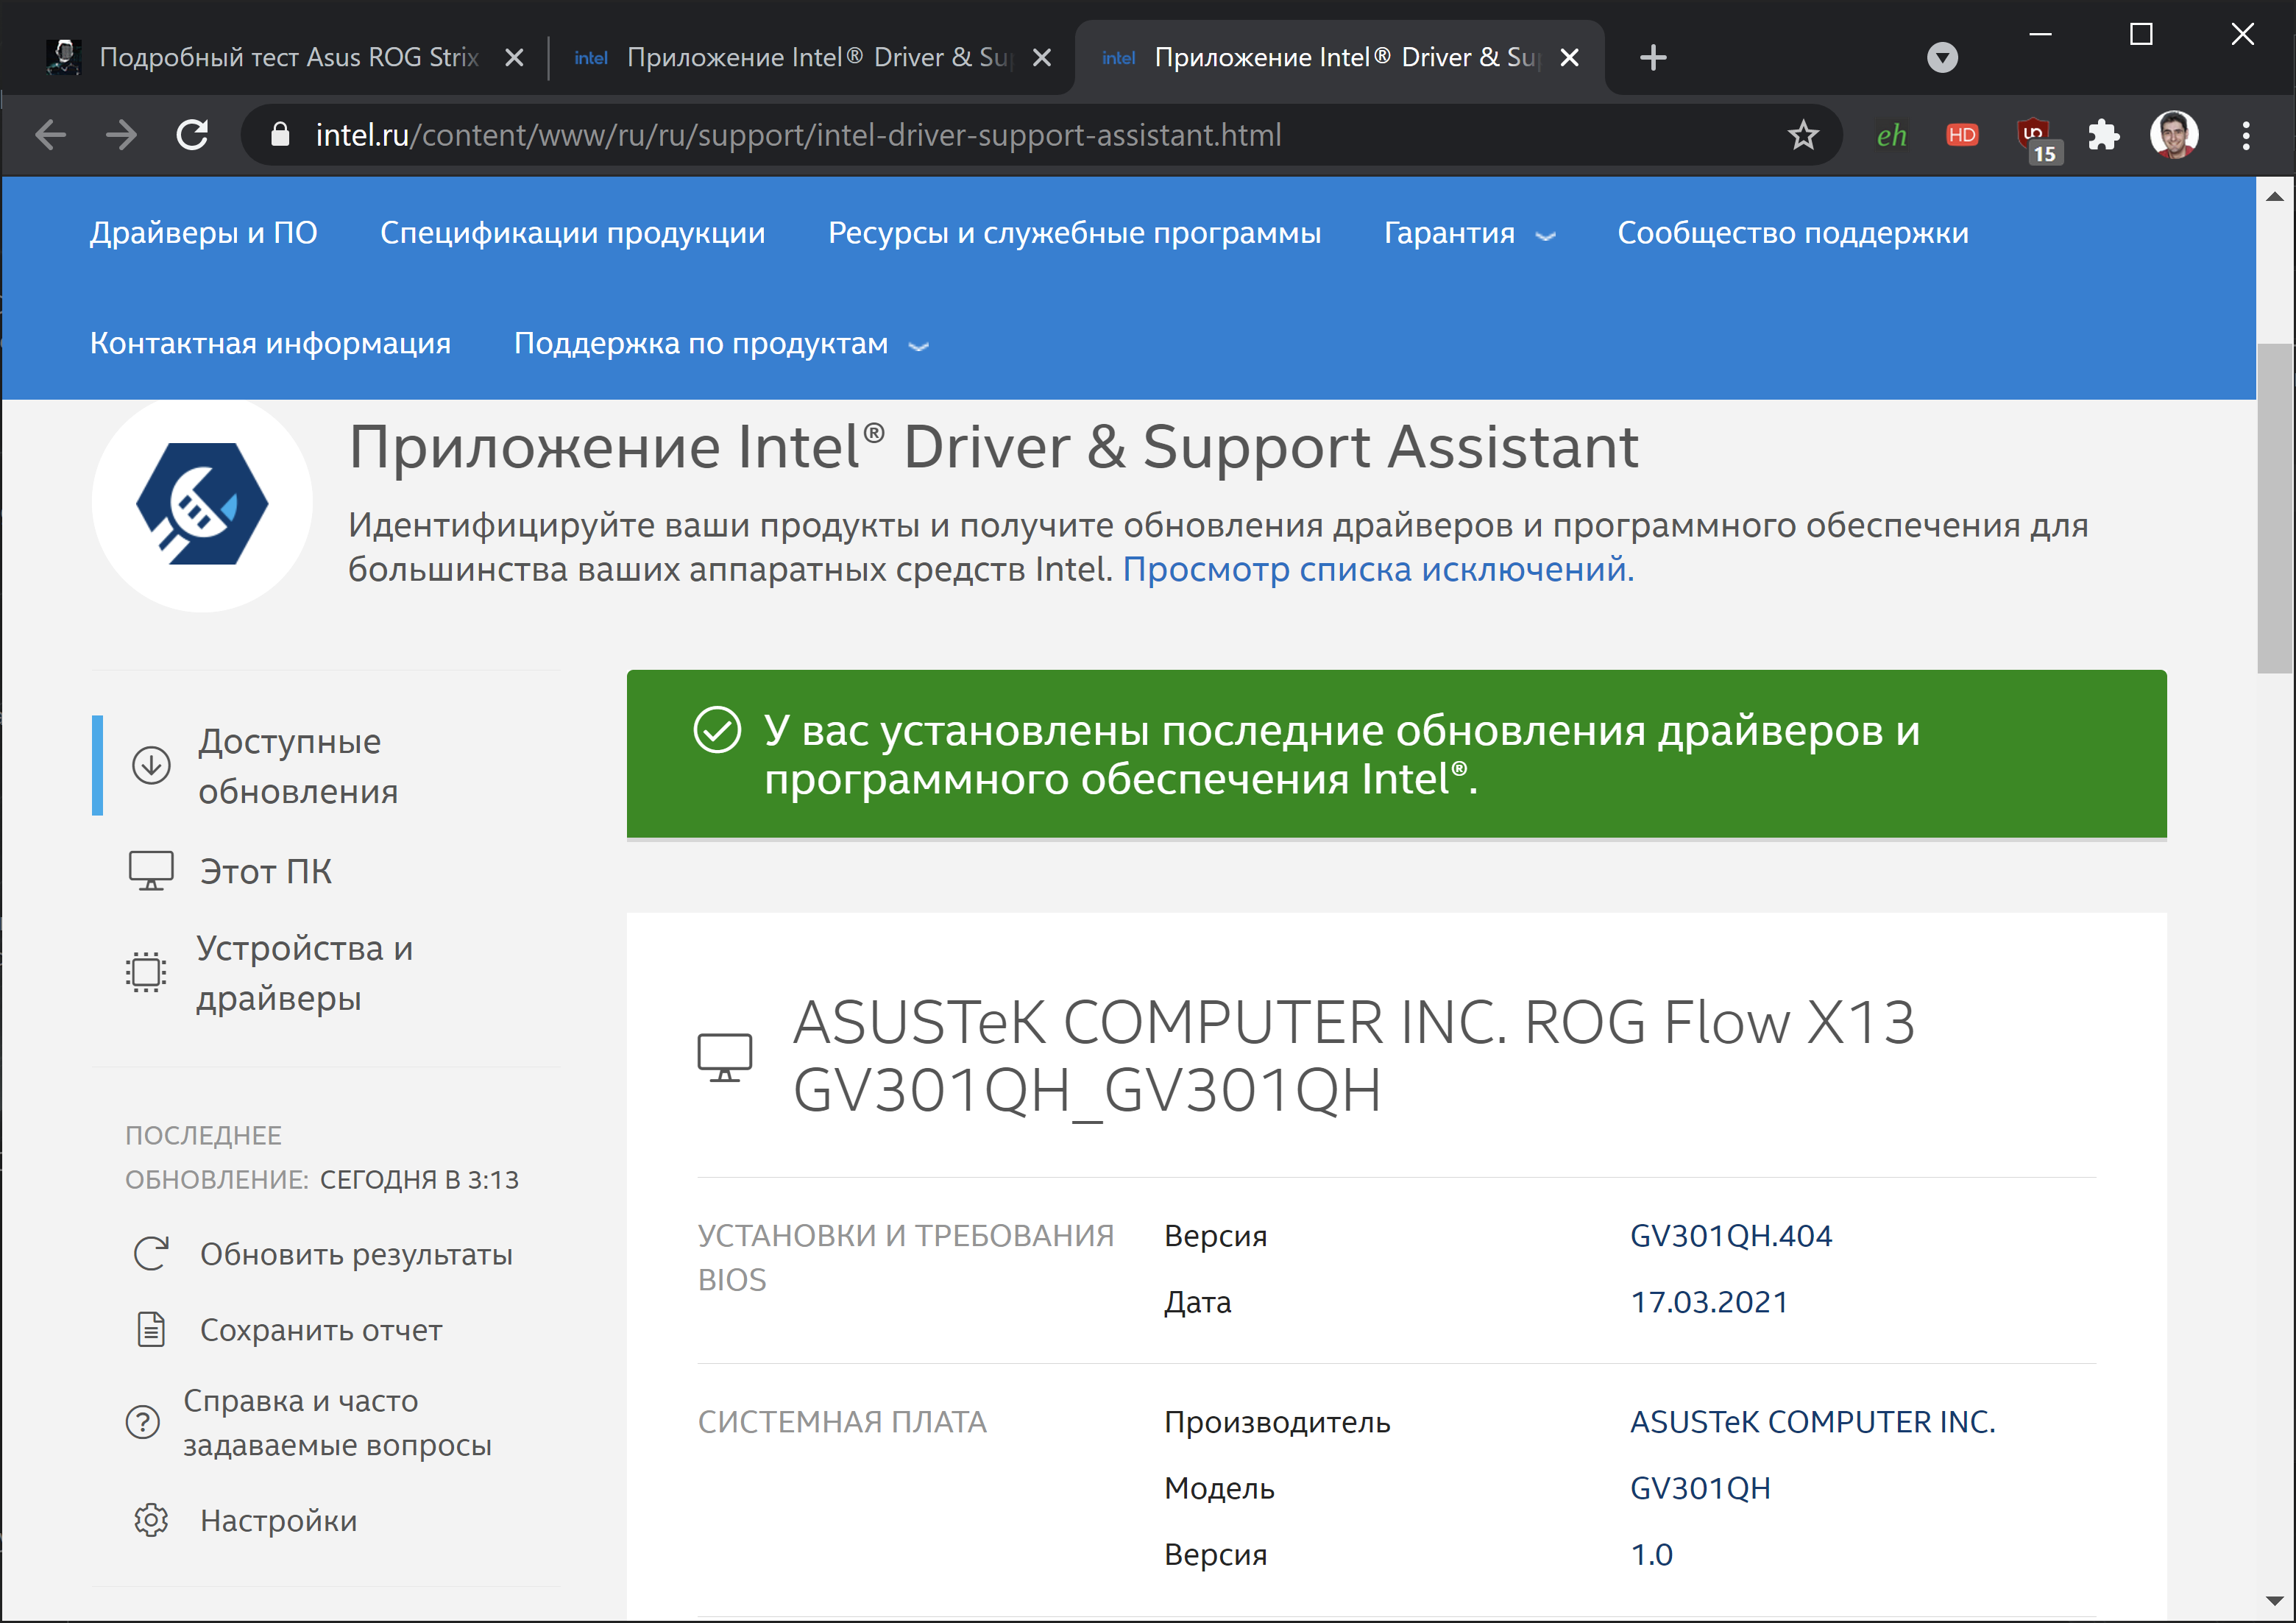Bookmark this page with the star icon
Viewport: 2296px width, 1623px height.
tap(1803, 135)
